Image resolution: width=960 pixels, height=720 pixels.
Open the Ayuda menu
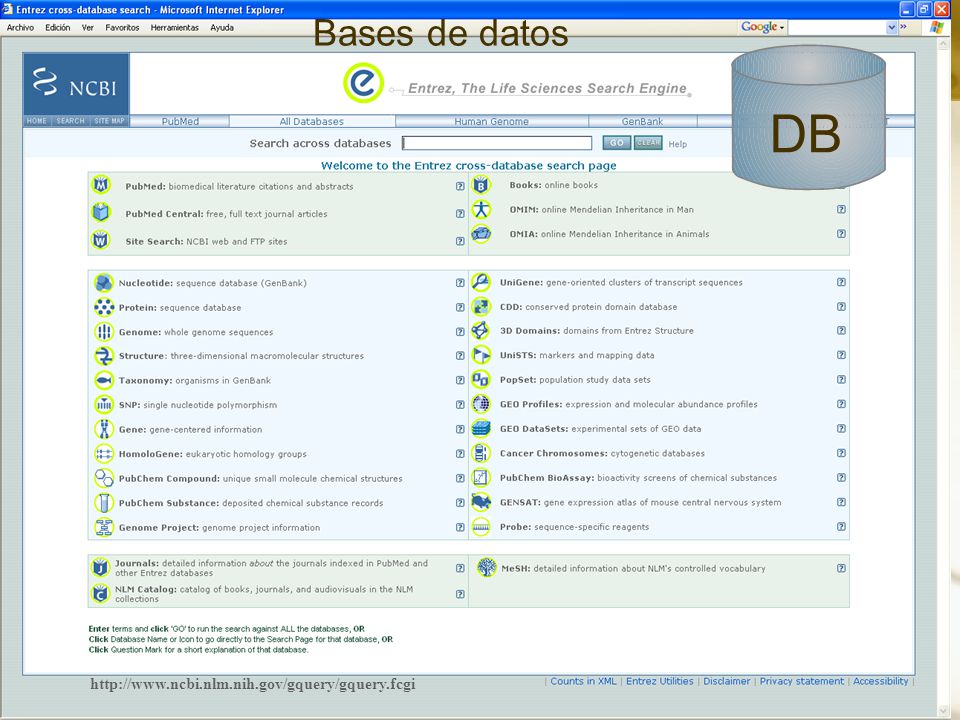pos(222,28)
